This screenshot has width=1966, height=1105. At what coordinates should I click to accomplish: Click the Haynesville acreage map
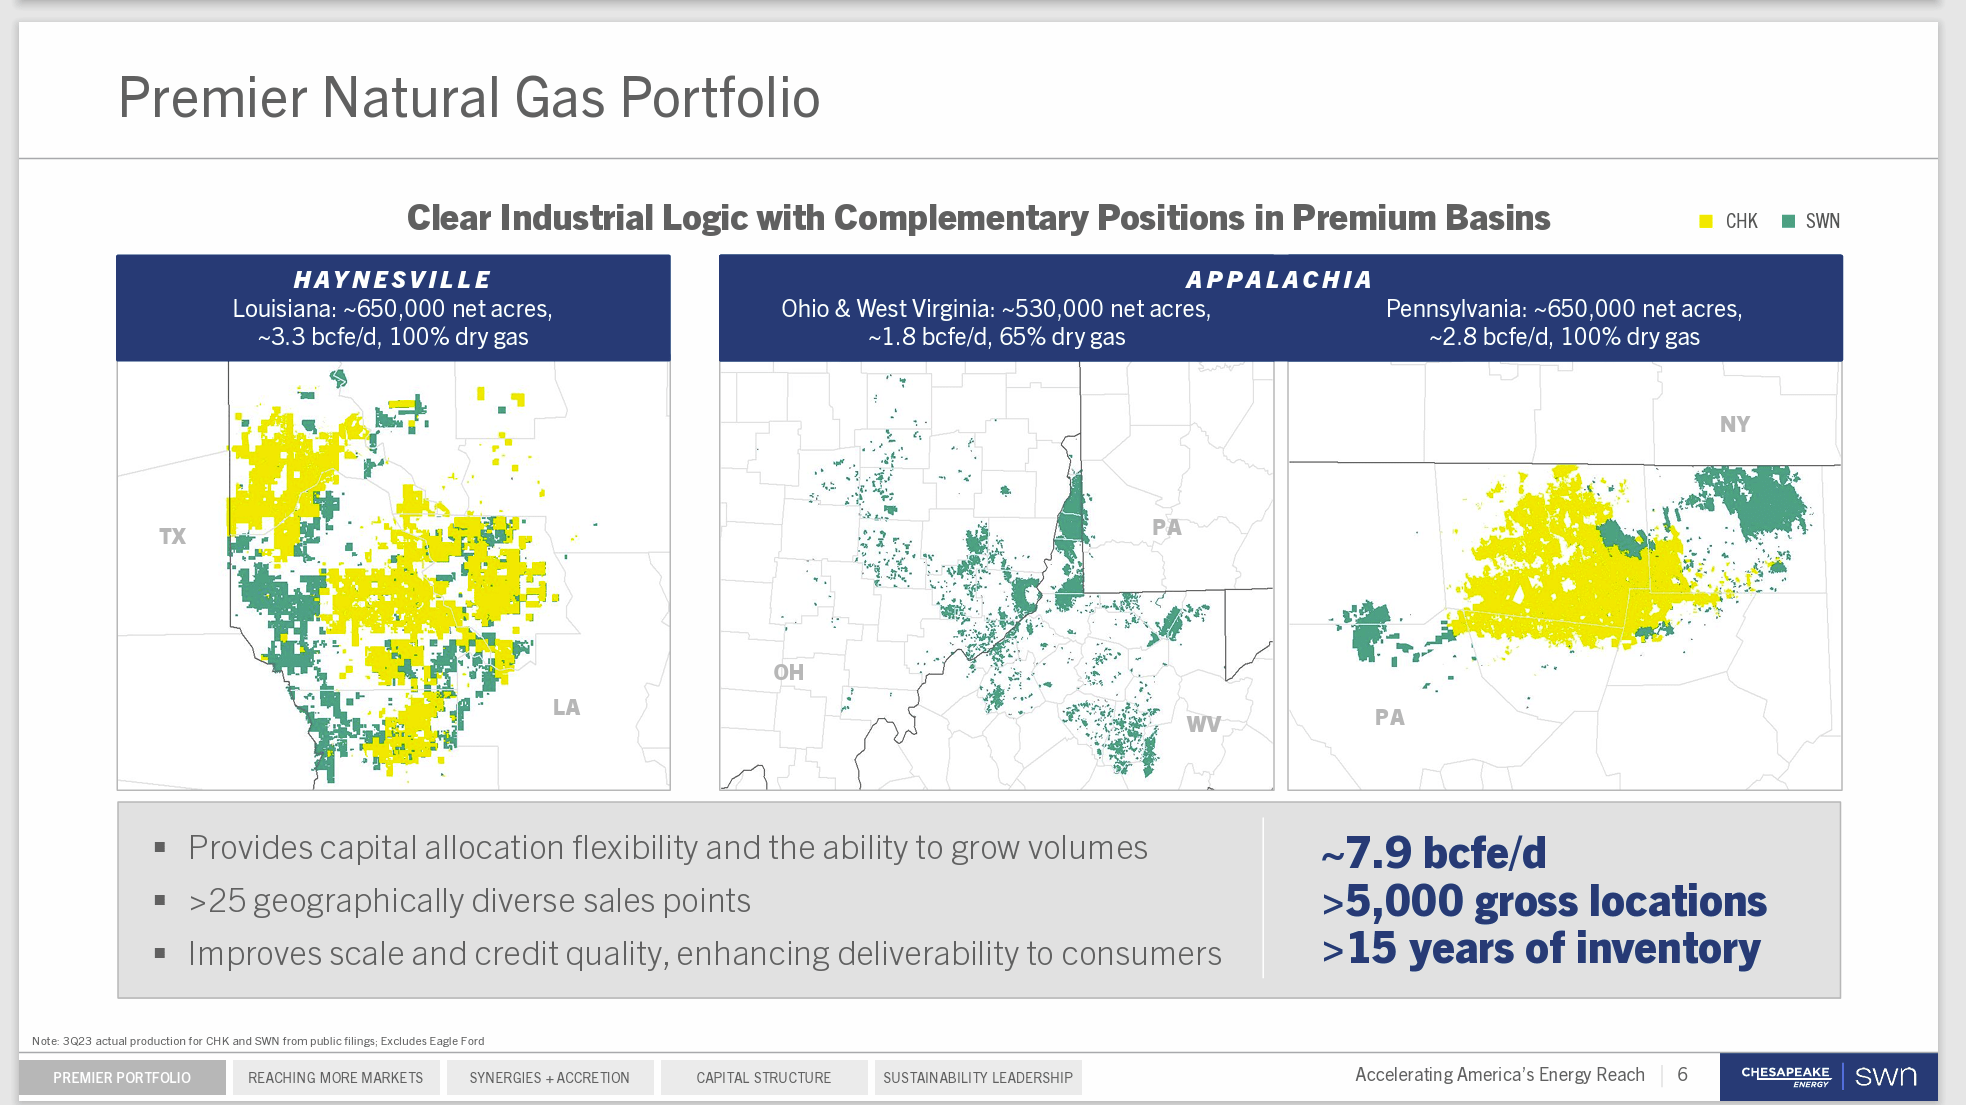(393, 575)
